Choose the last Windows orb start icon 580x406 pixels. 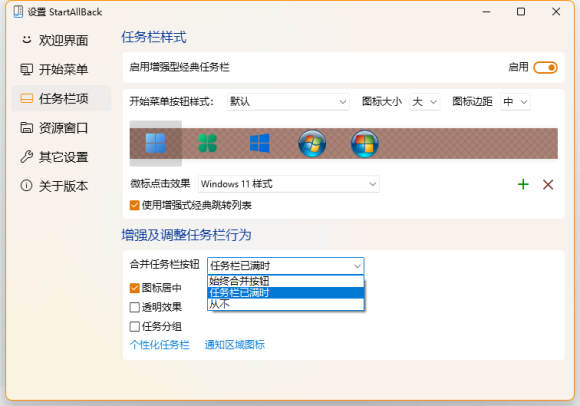point(365,143)
